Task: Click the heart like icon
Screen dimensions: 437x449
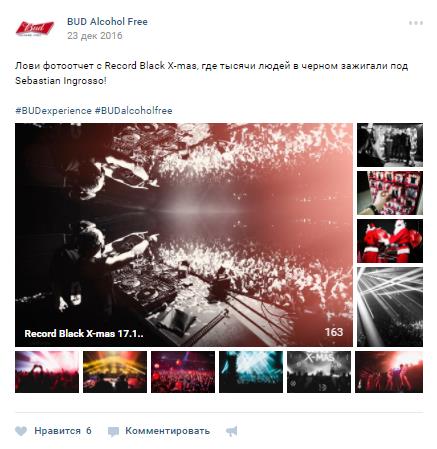Action: 21,431
